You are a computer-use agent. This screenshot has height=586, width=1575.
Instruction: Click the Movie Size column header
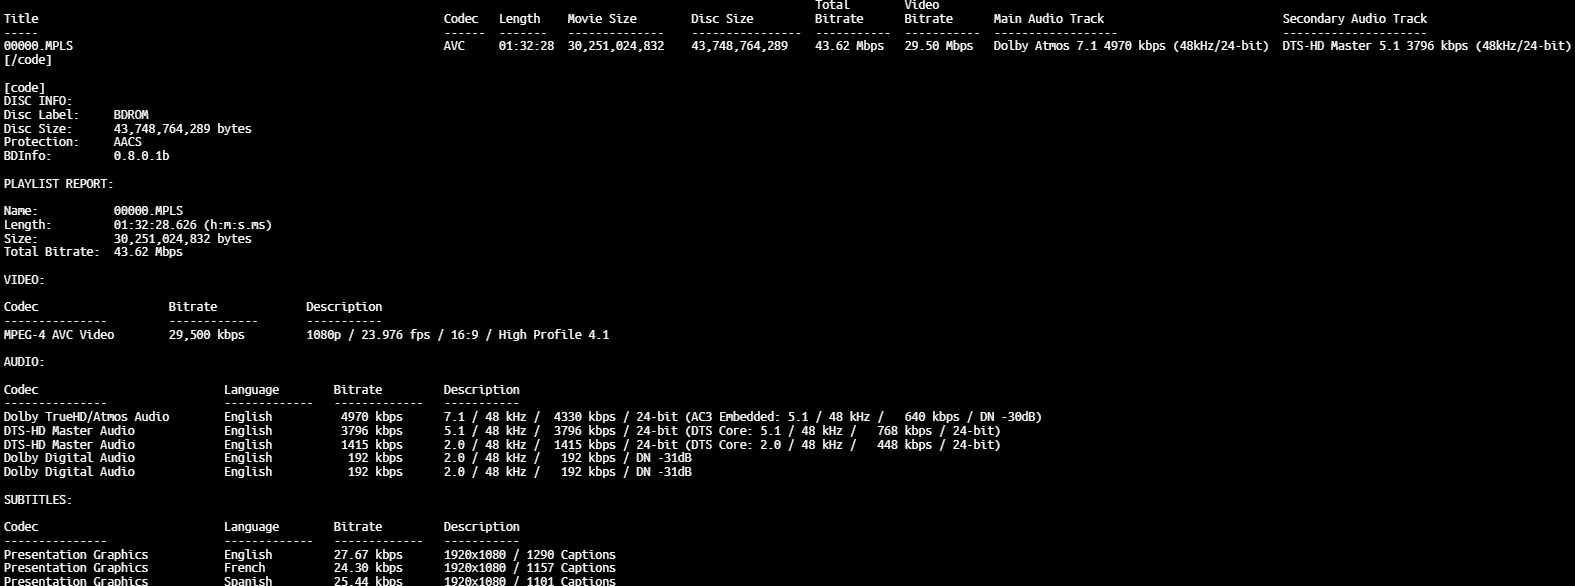coord(601,19)
